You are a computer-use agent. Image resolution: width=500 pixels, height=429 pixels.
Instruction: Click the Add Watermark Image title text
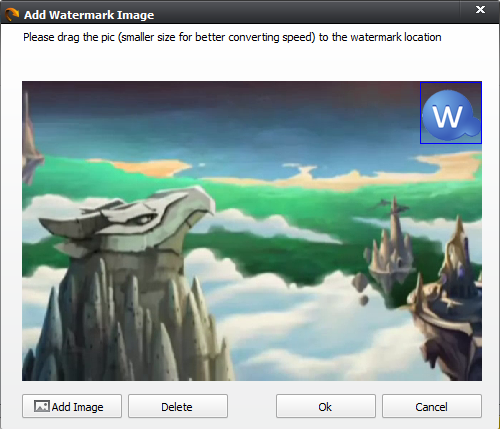coord(89,15)
